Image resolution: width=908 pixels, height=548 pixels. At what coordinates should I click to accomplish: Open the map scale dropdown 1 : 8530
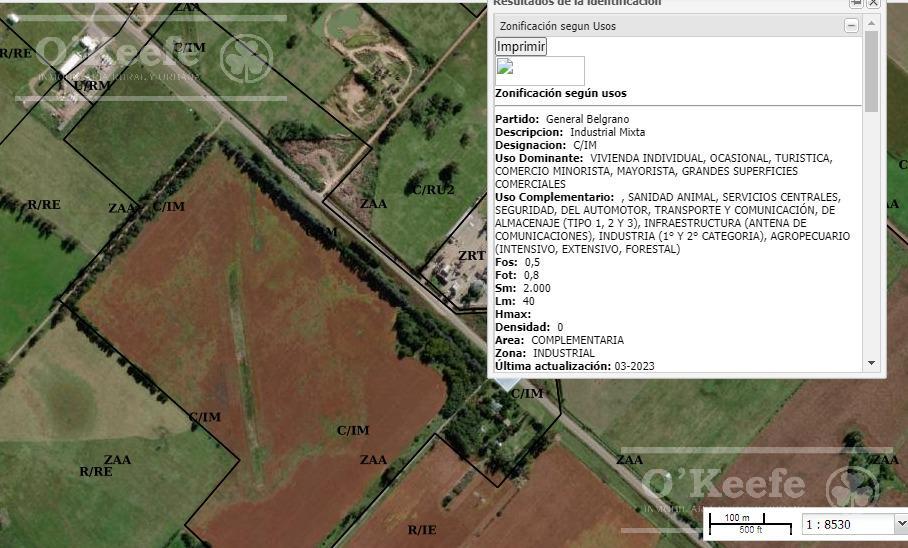[900, 524]
